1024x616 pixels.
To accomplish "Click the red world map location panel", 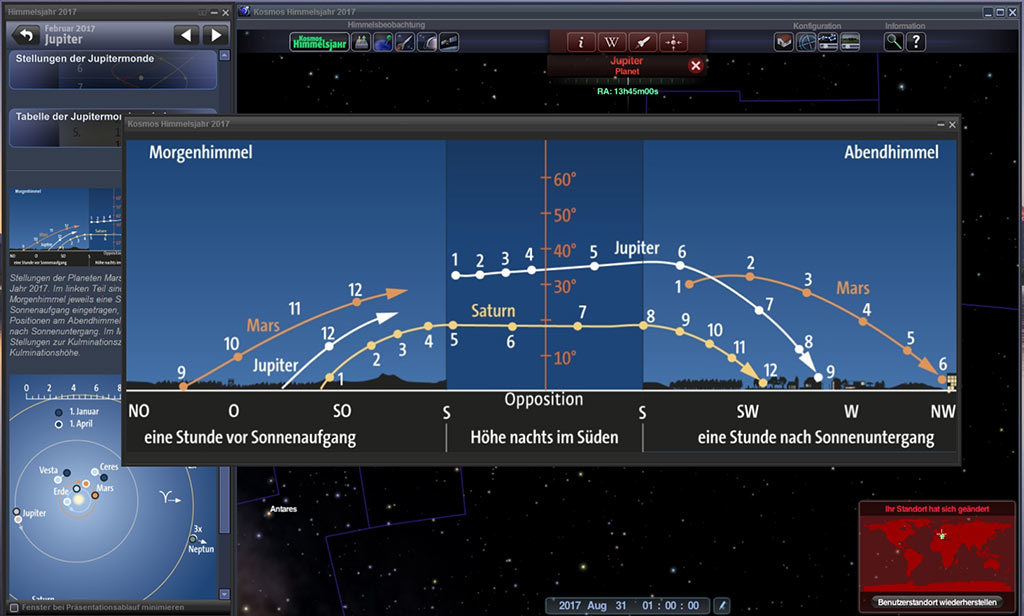I will 936,553.
